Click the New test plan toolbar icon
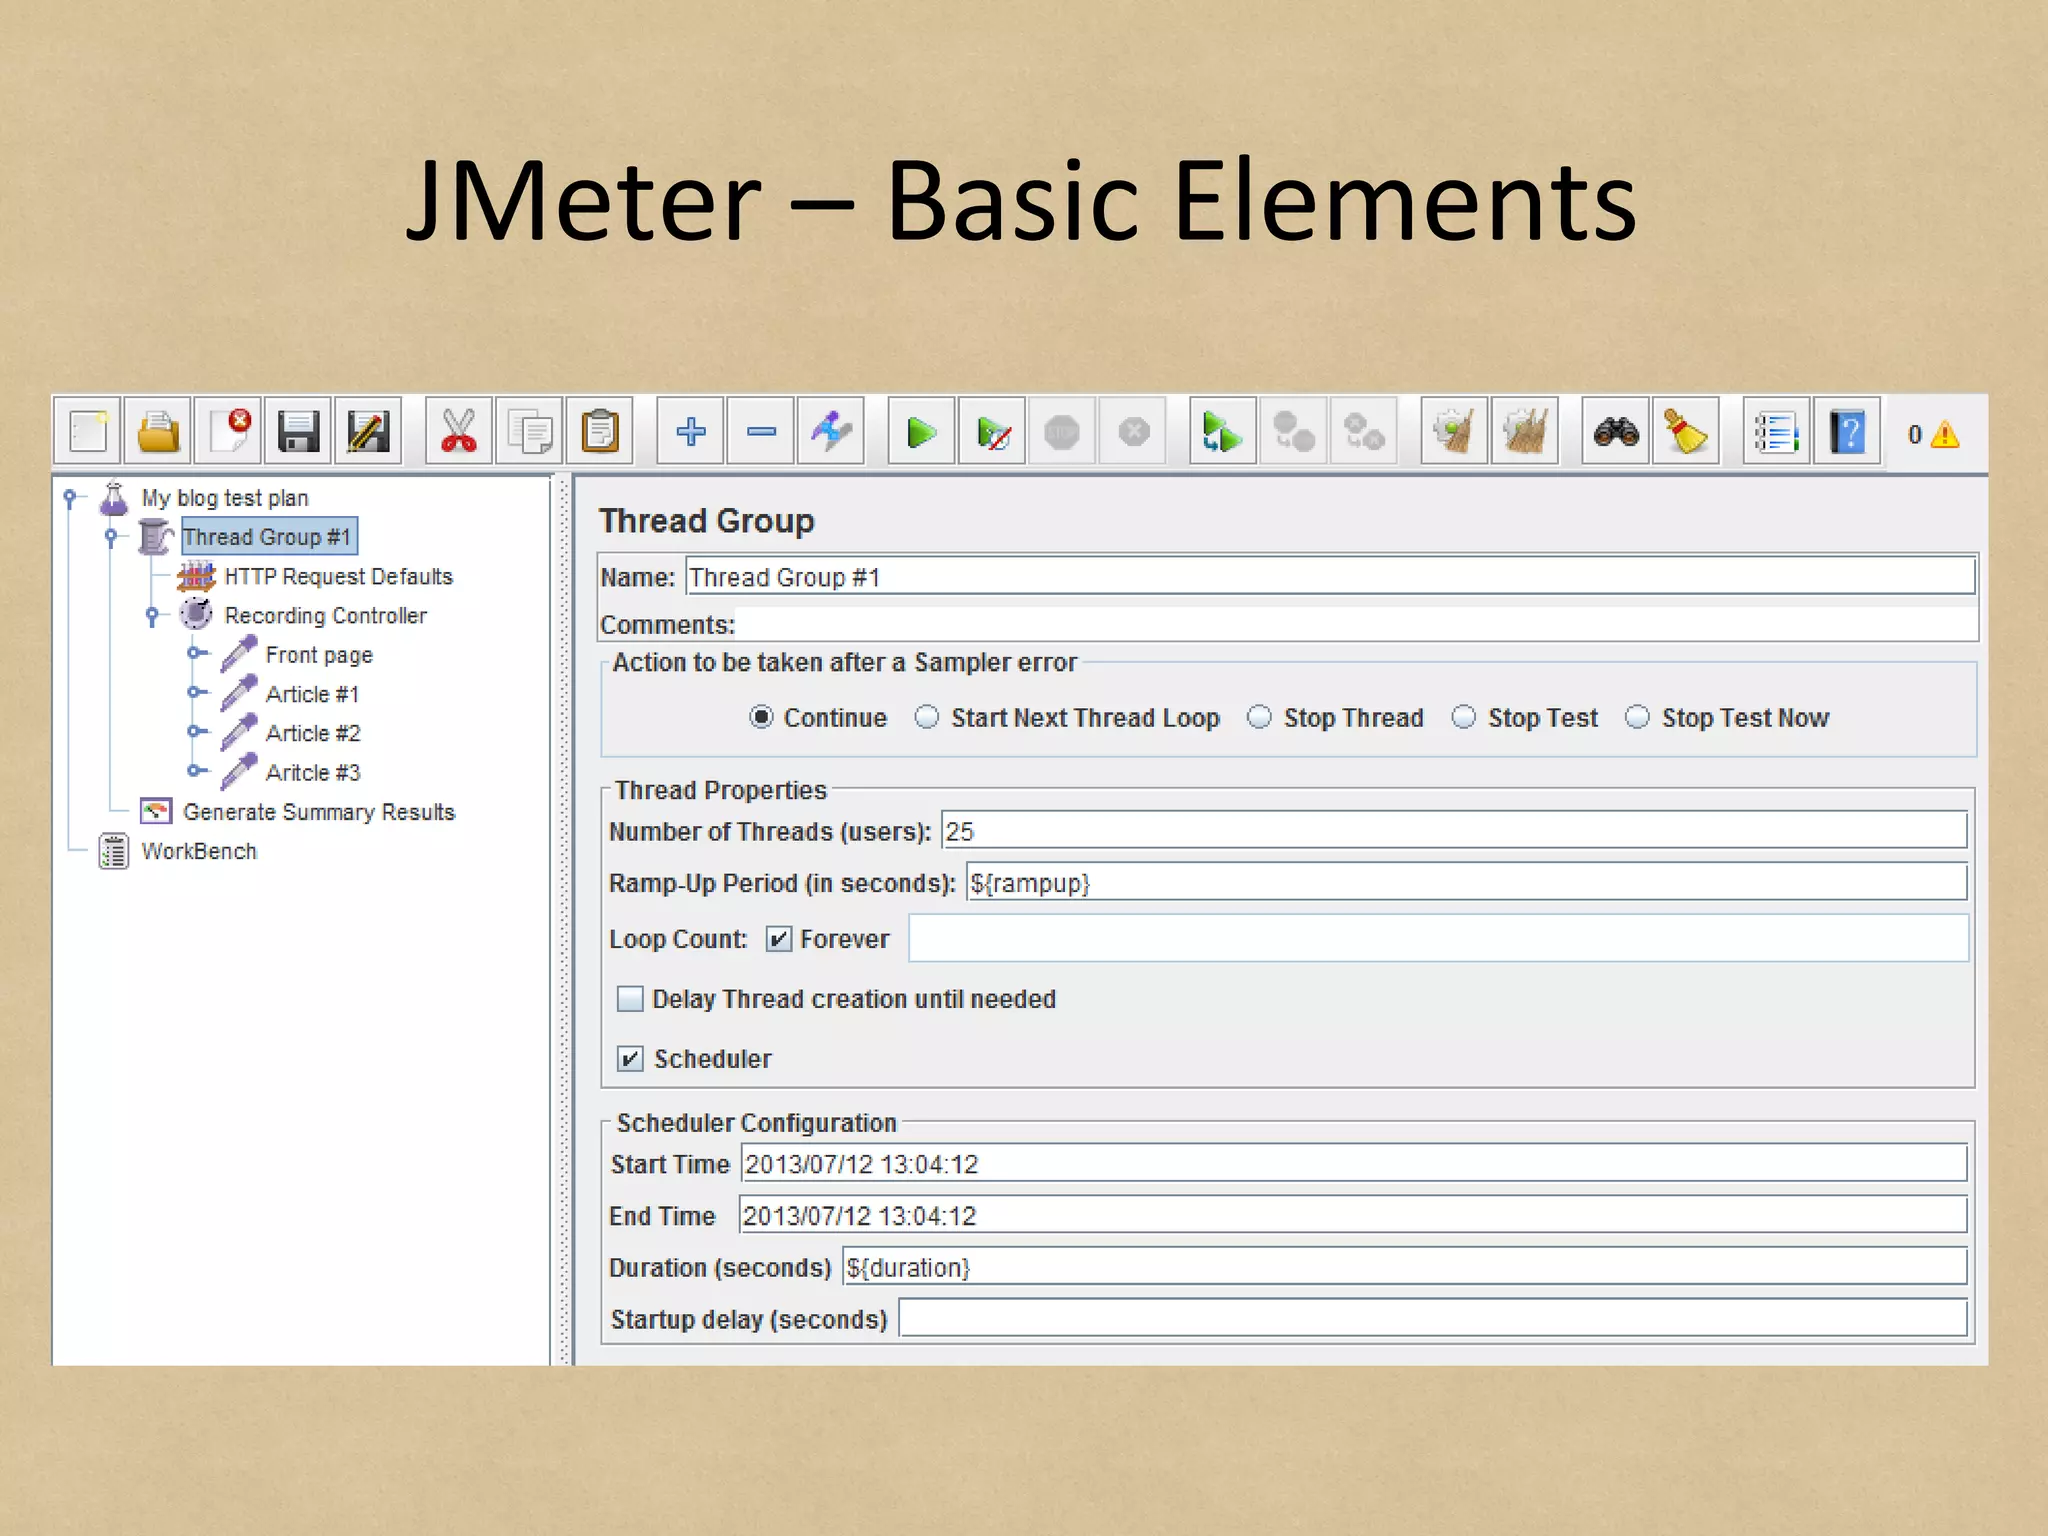Viewport: 2048px width, 1536px height. [x=89, y=432]
